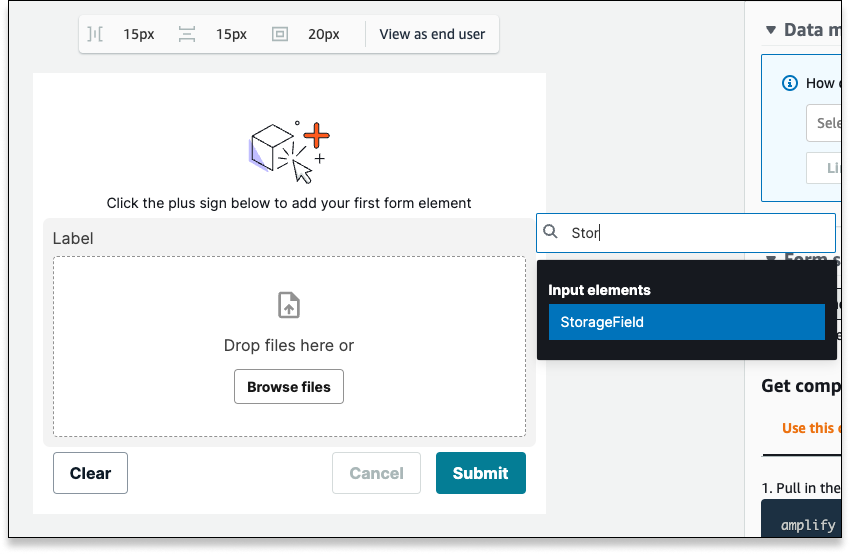Submit the form with Submit button

pyautogui.click(x=481, y=473)
